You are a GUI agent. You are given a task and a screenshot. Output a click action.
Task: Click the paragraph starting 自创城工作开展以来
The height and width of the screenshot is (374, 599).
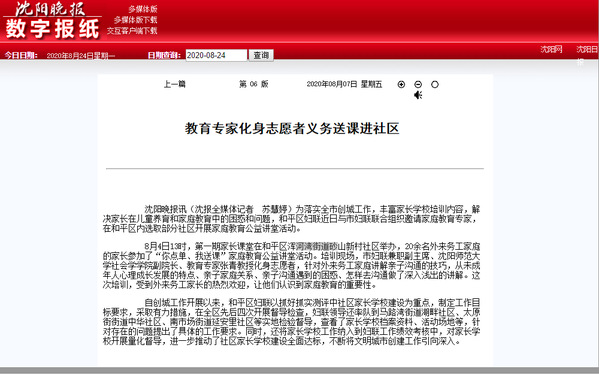tap(291, 322)
